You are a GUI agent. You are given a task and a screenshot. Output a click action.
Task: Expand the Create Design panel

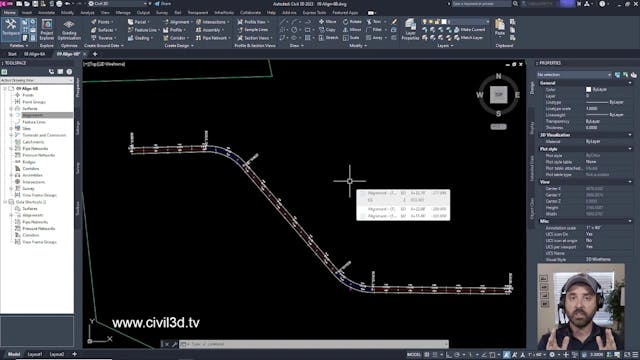click(179, 46)
